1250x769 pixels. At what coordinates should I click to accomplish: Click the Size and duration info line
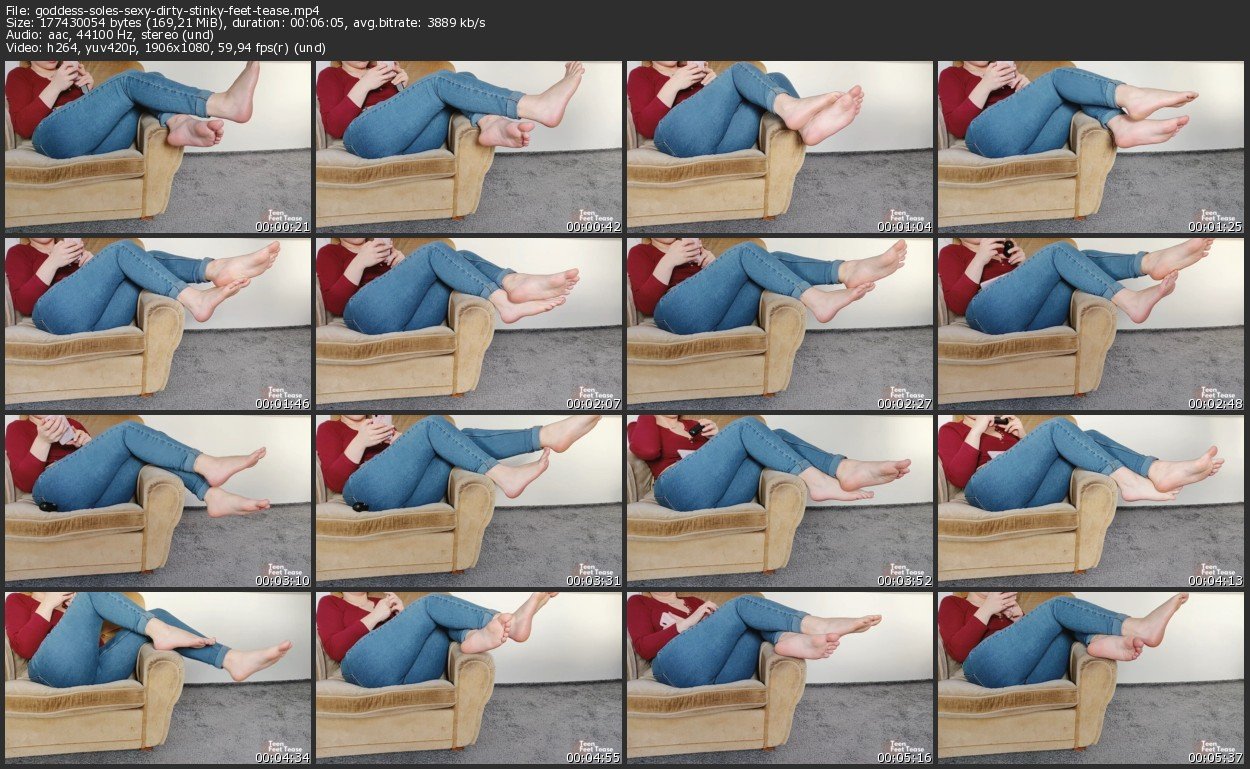pyautogui.click(x=245, y=23)
